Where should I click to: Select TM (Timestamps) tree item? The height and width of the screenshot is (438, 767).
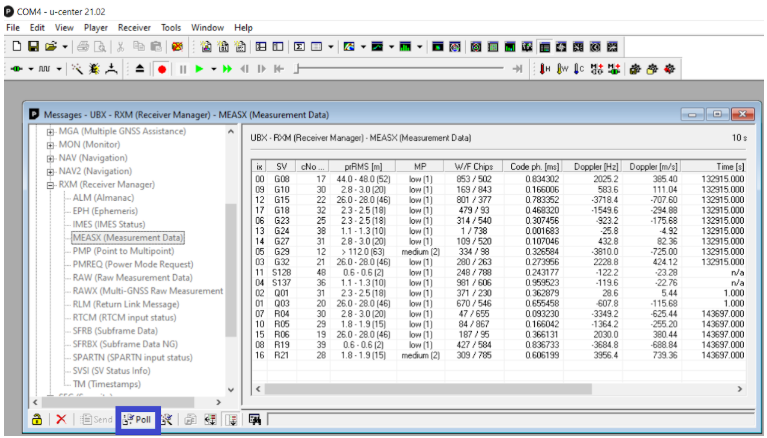coord(107,384)
